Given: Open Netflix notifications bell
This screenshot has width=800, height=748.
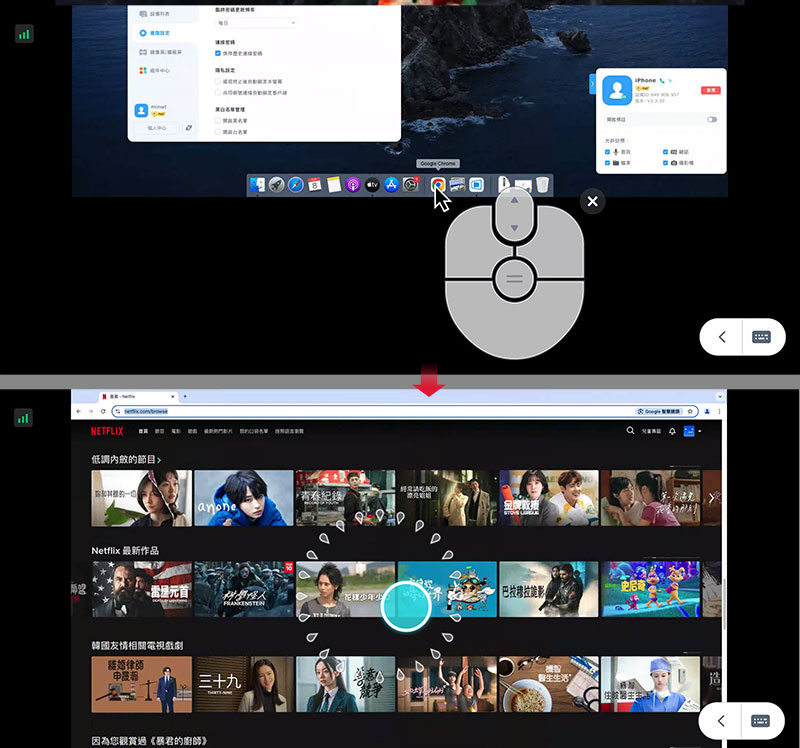Looking at the screenshot, I should coord(670,431).
